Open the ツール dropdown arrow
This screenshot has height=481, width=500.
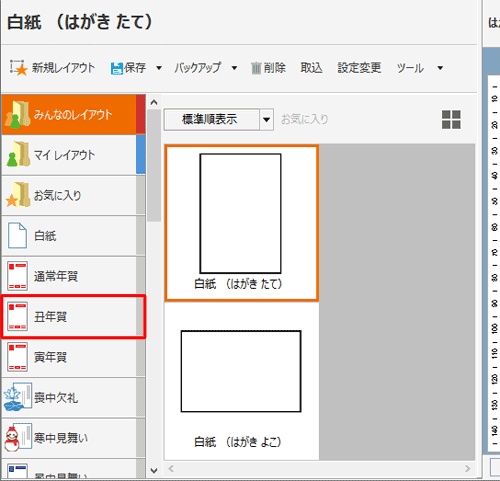[440, 68]
